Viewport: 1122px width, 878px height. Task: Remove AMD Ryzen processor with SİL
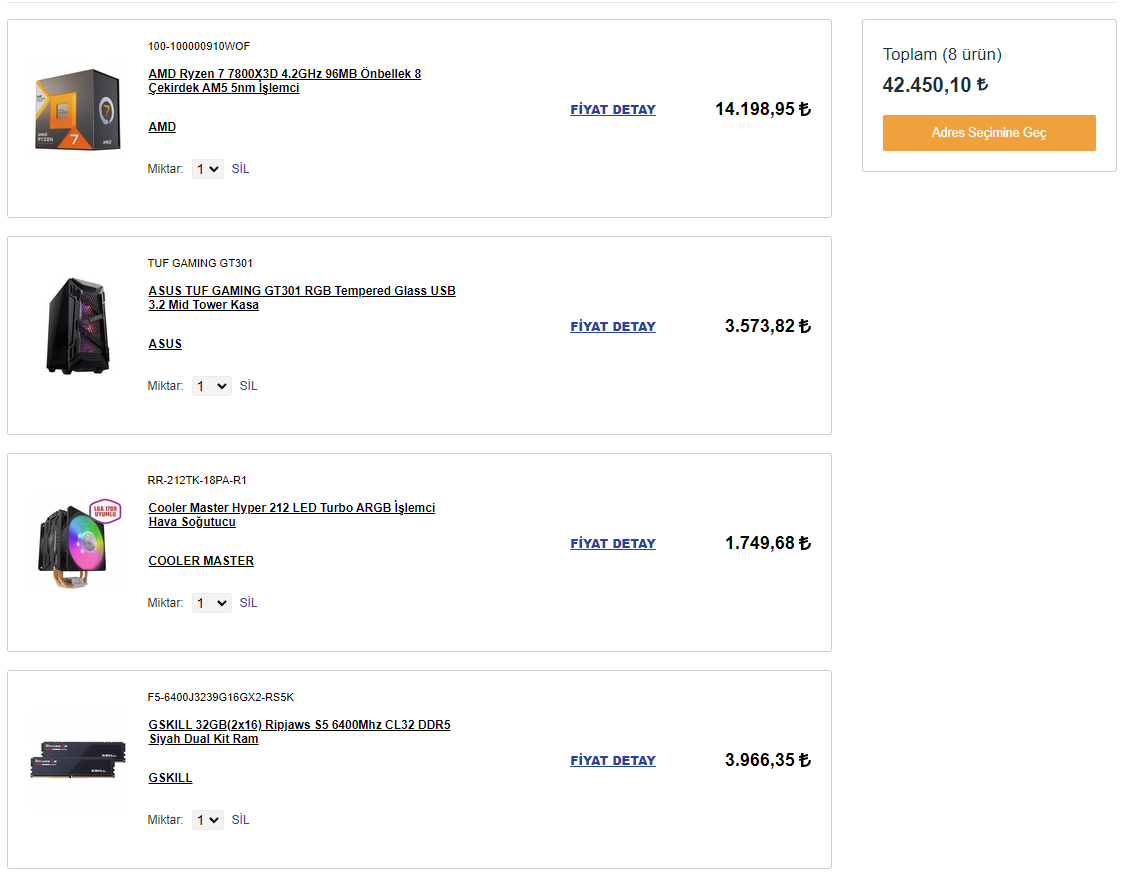pos(240,169)
